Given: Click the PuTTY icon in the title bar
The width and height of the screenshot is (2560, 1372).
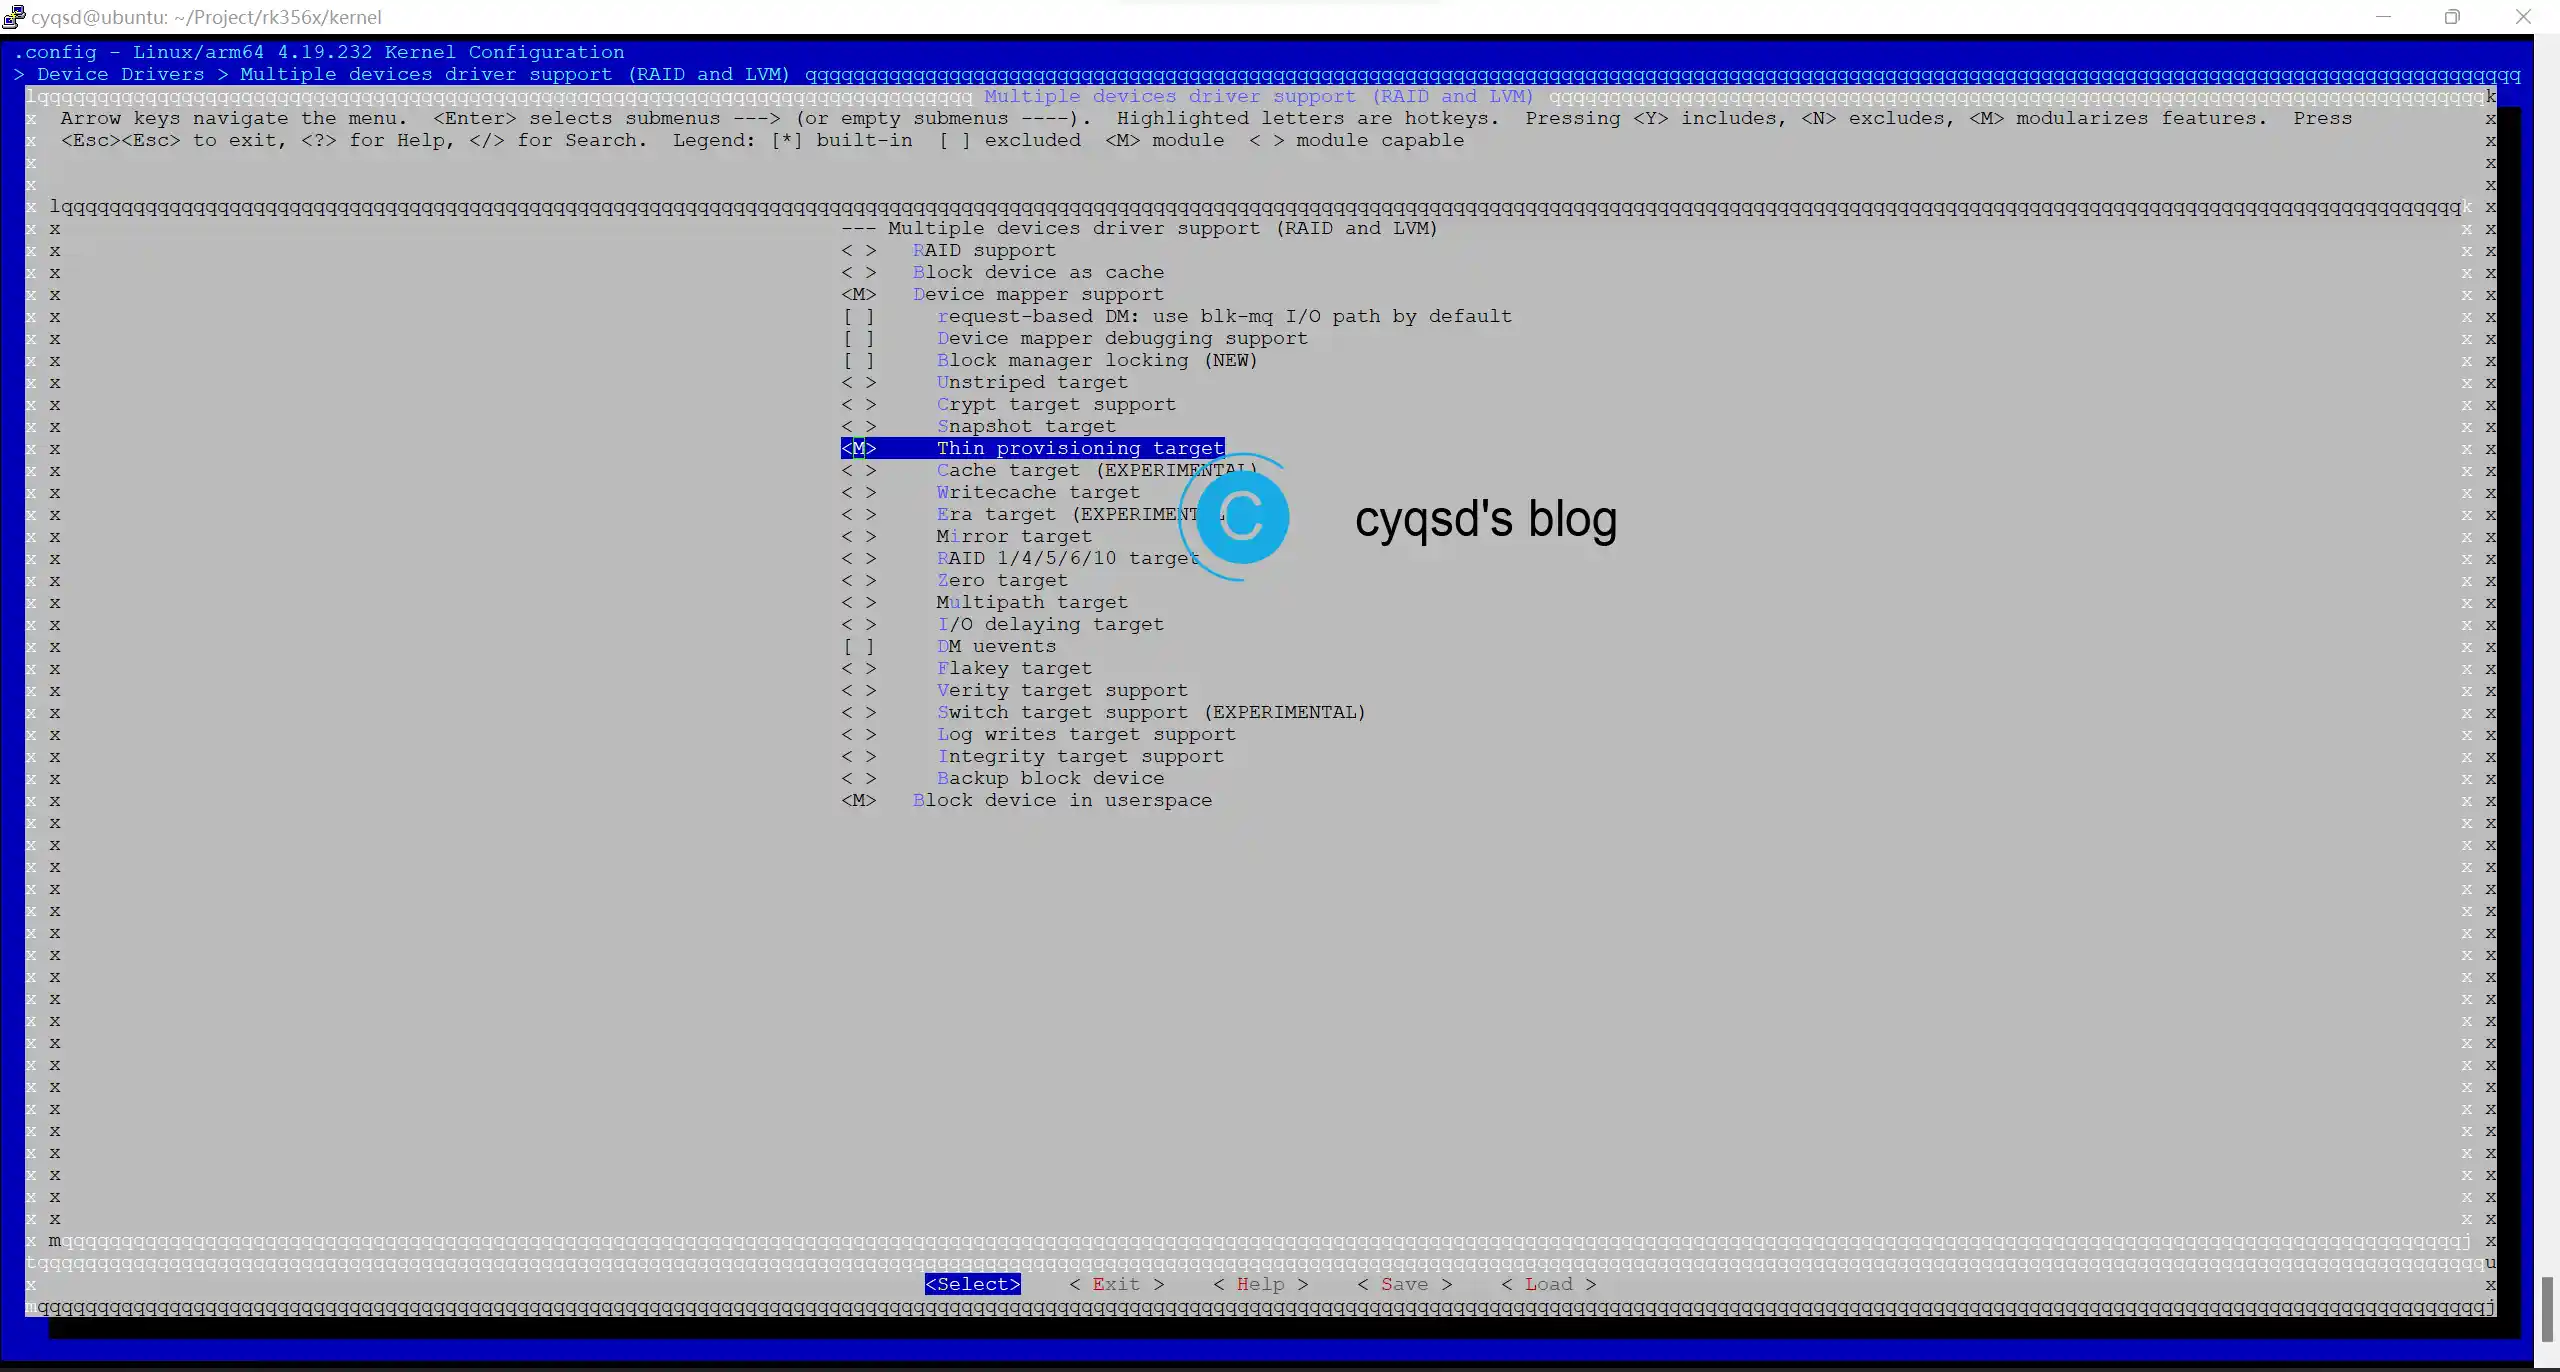Looking at the screenshot, I should point(13,16).
